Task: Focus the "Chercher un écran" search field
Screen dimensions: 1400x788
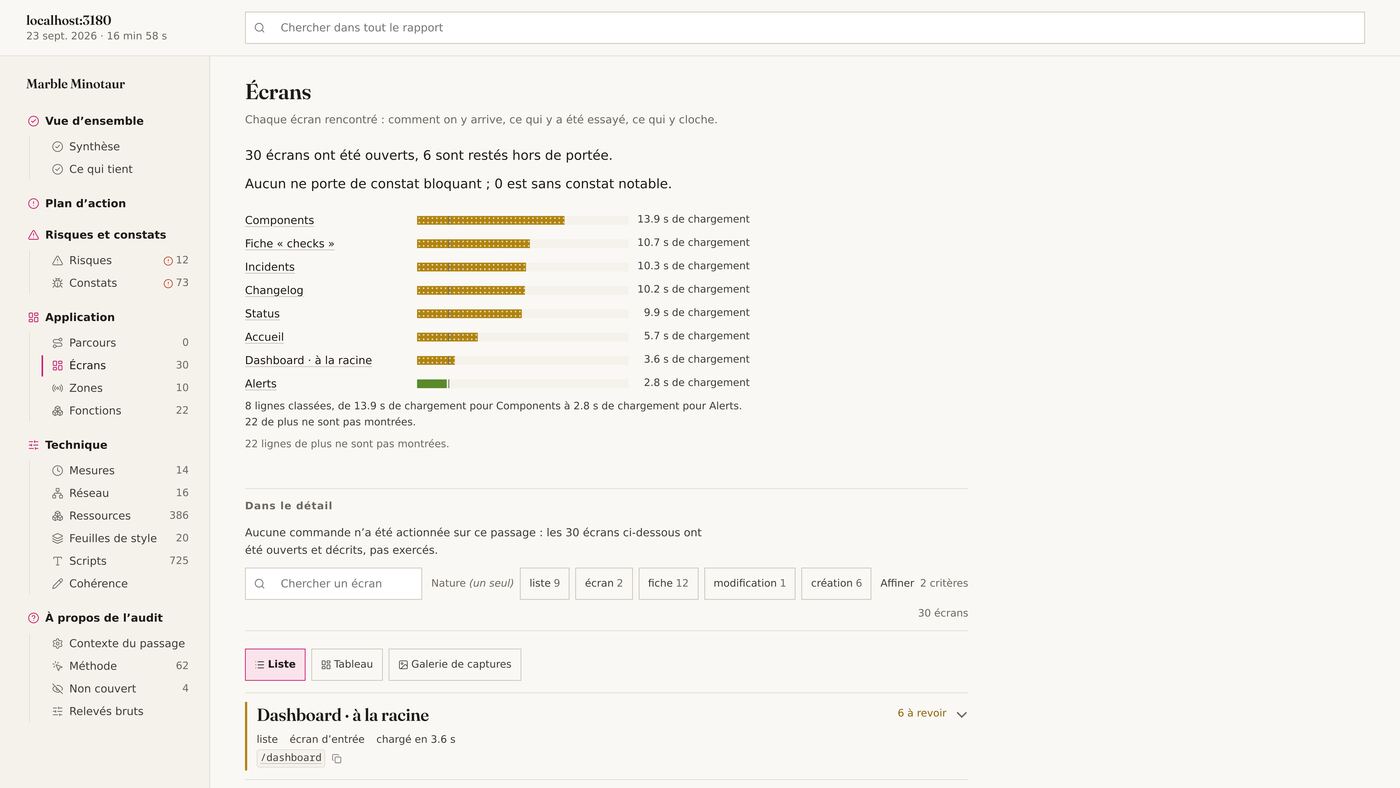Action: [334, 584]
